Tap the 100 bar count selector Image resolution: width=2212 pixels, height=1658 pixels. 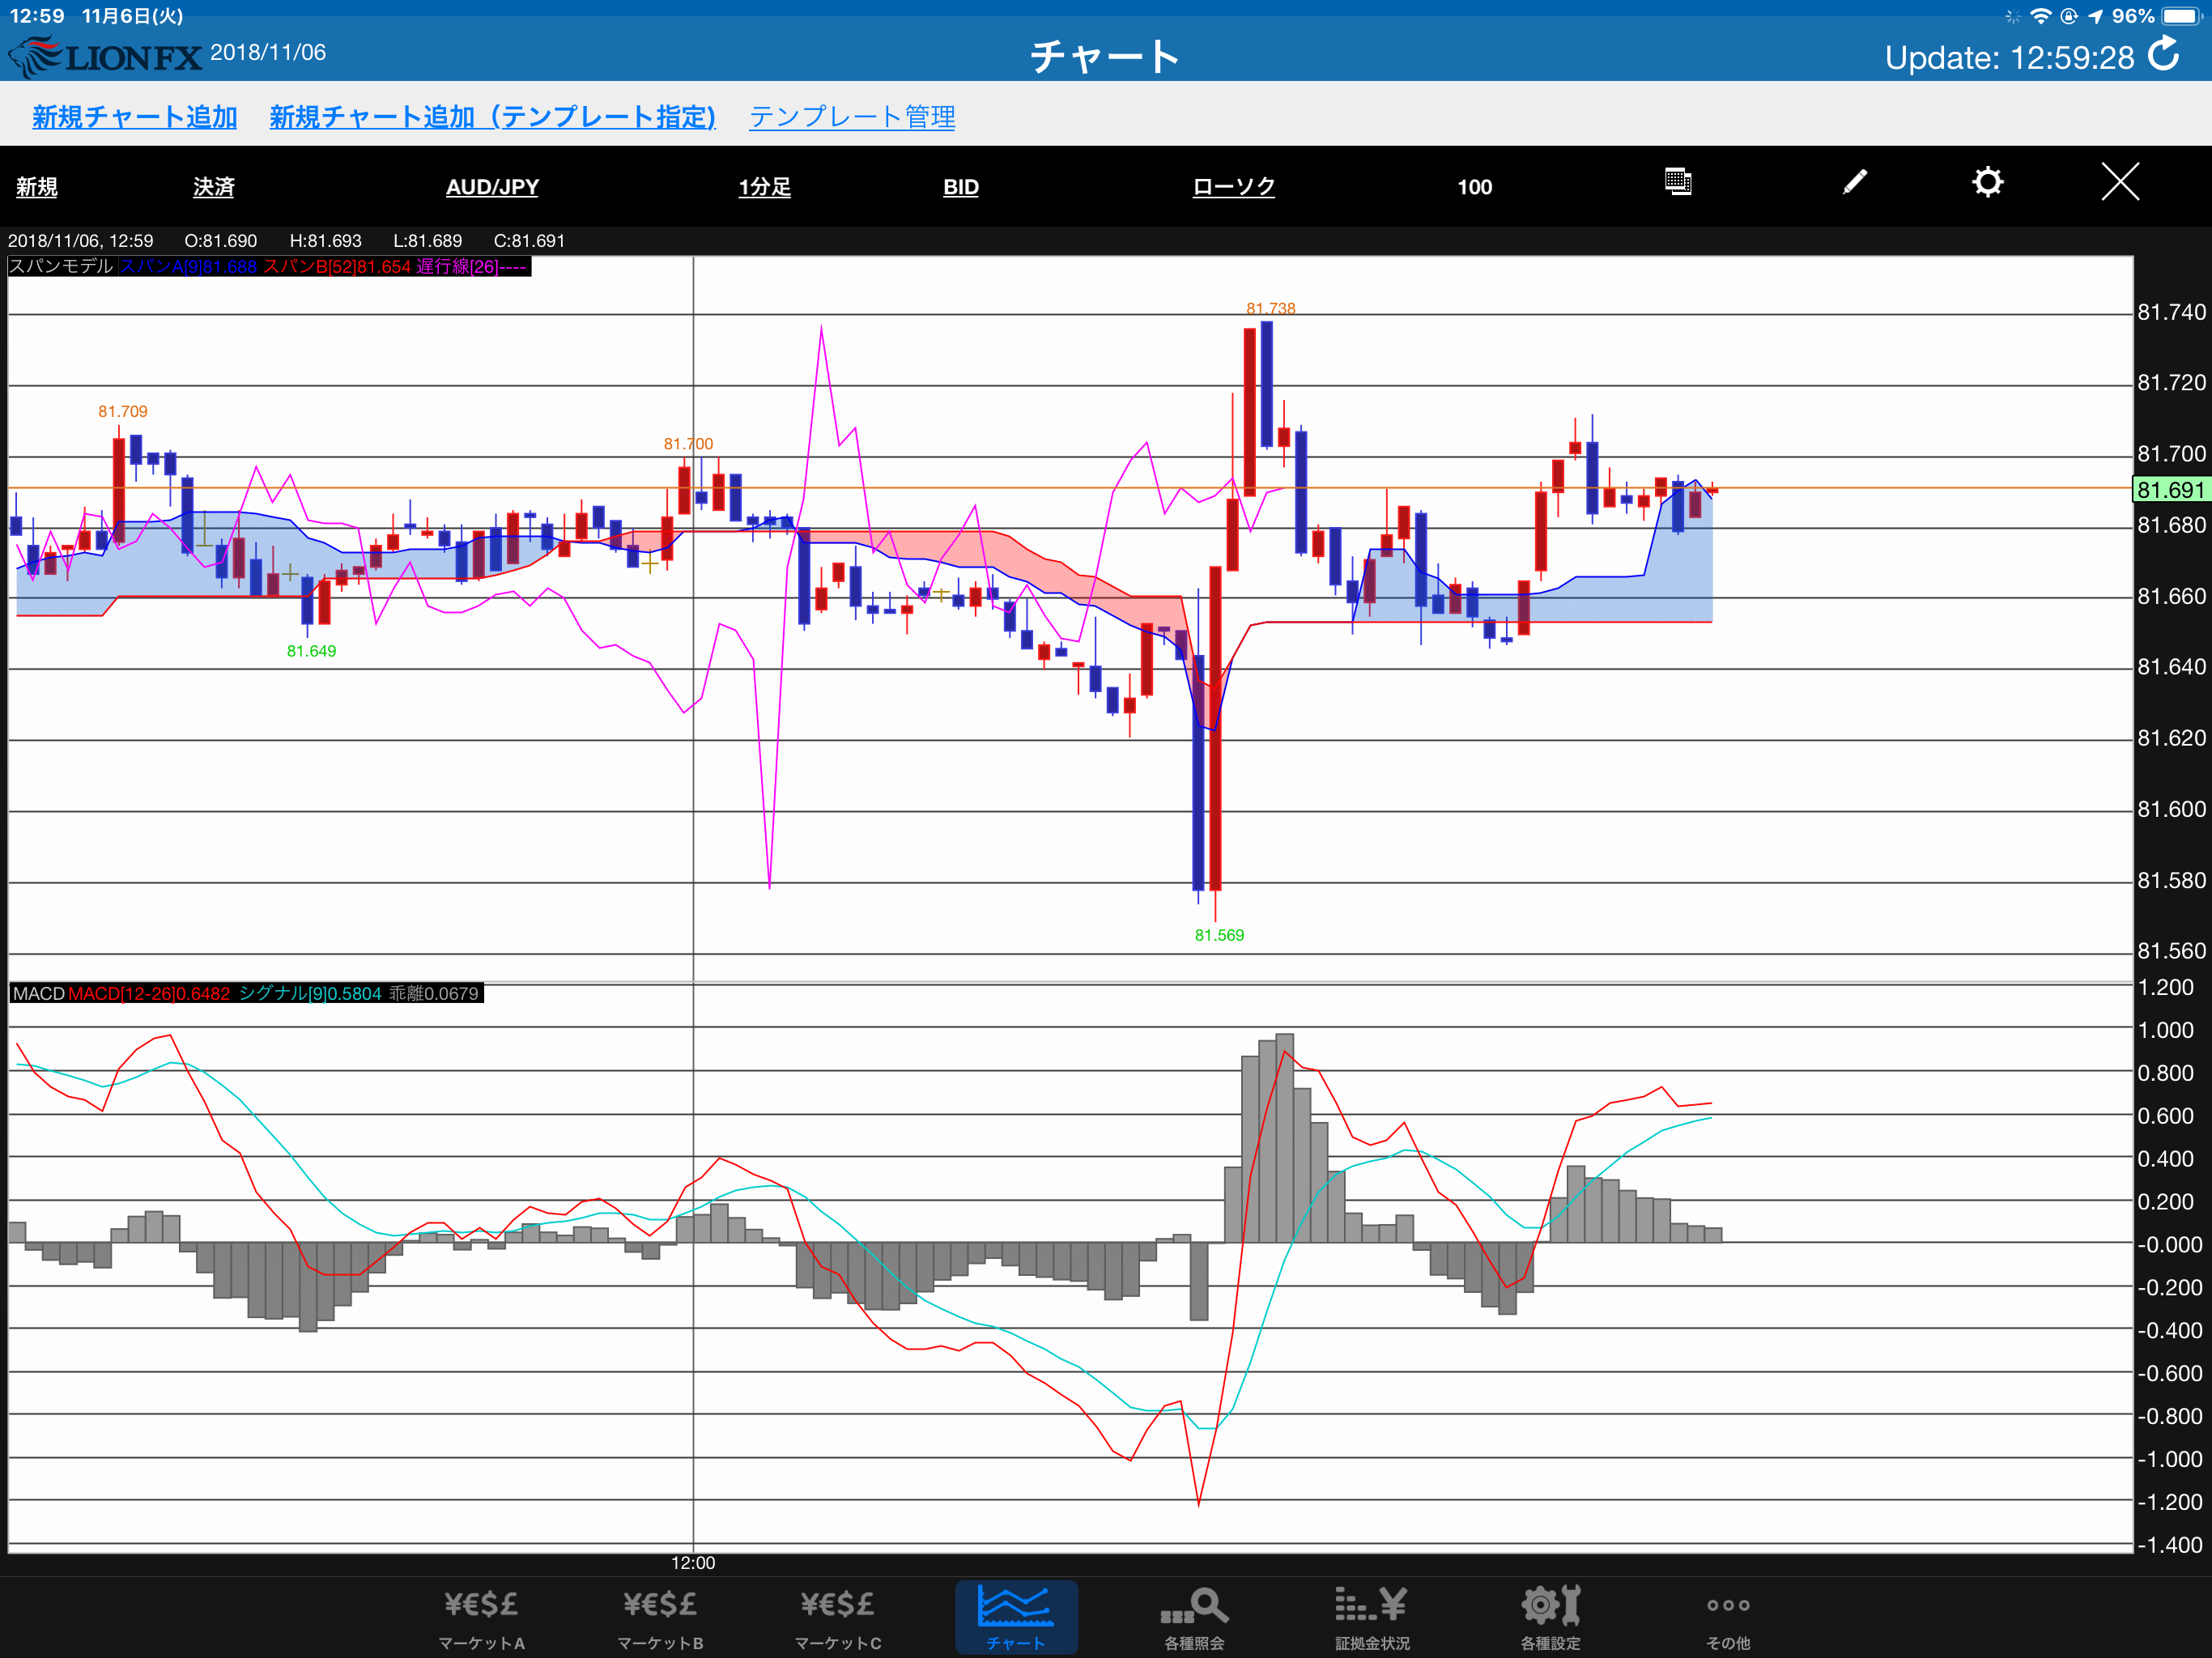1475,187
